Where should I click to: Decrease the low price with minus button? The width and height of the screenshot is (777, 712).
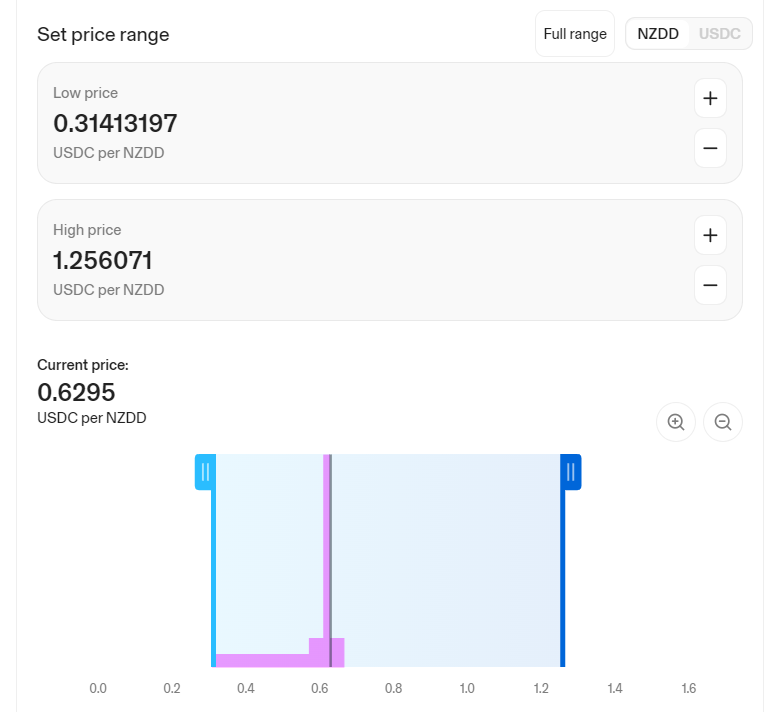[710, 148]
